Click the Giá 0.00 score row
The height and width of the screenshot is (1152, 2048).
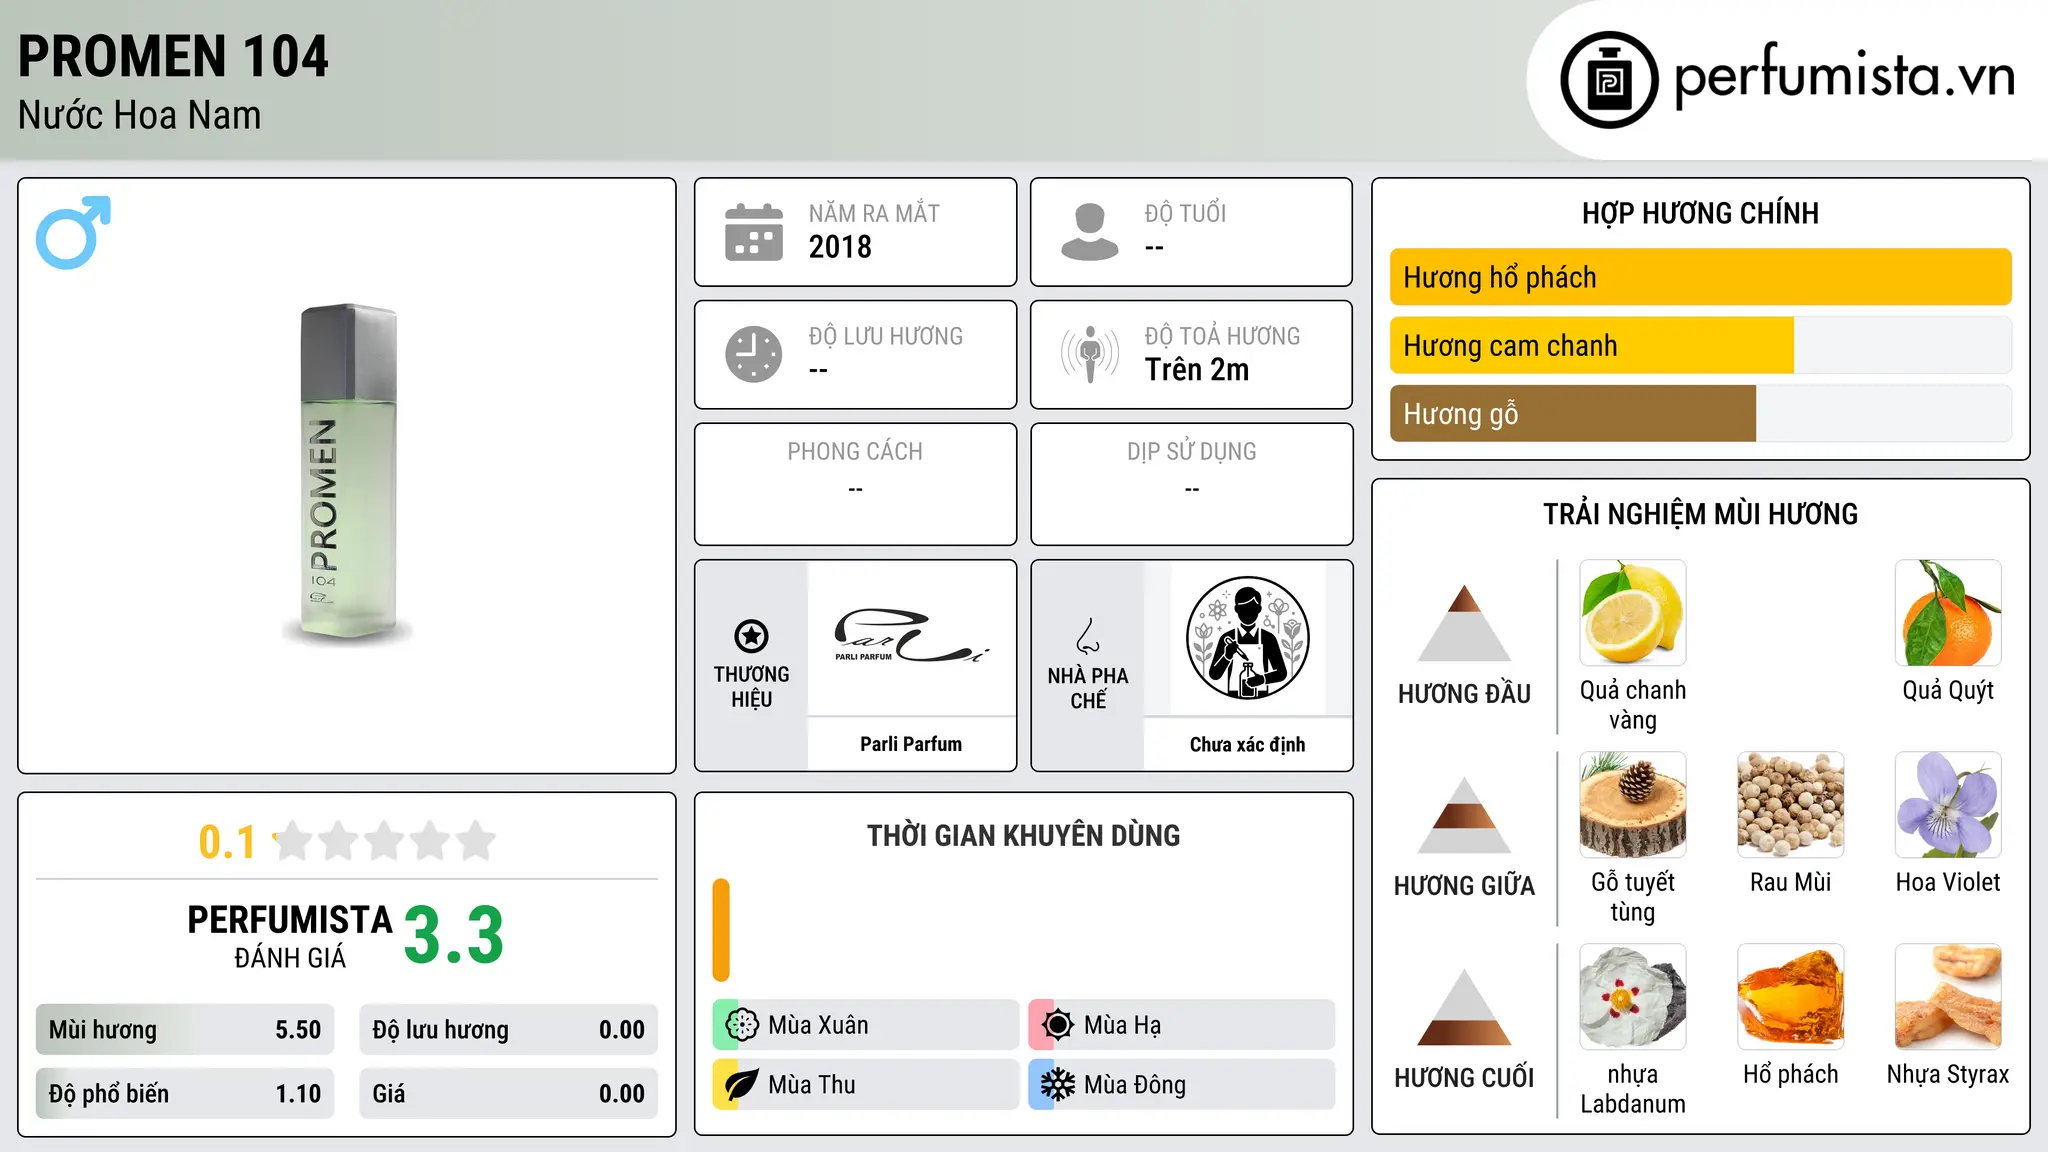508,1094
